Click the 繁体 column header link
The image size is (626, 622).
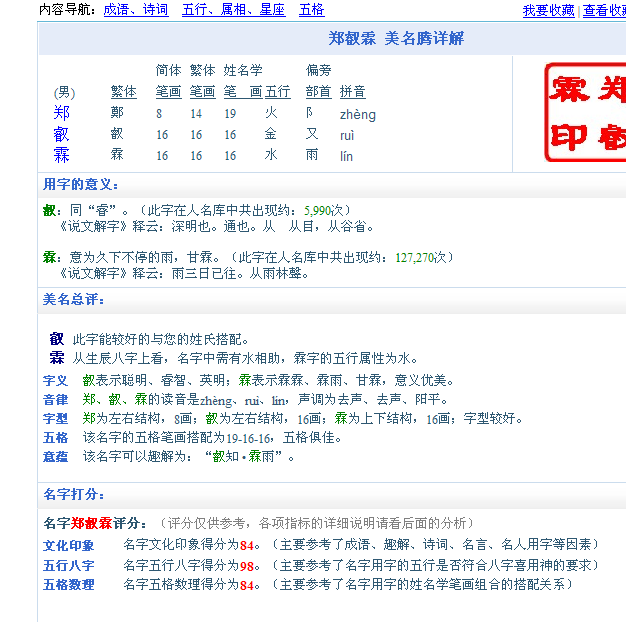124,92
